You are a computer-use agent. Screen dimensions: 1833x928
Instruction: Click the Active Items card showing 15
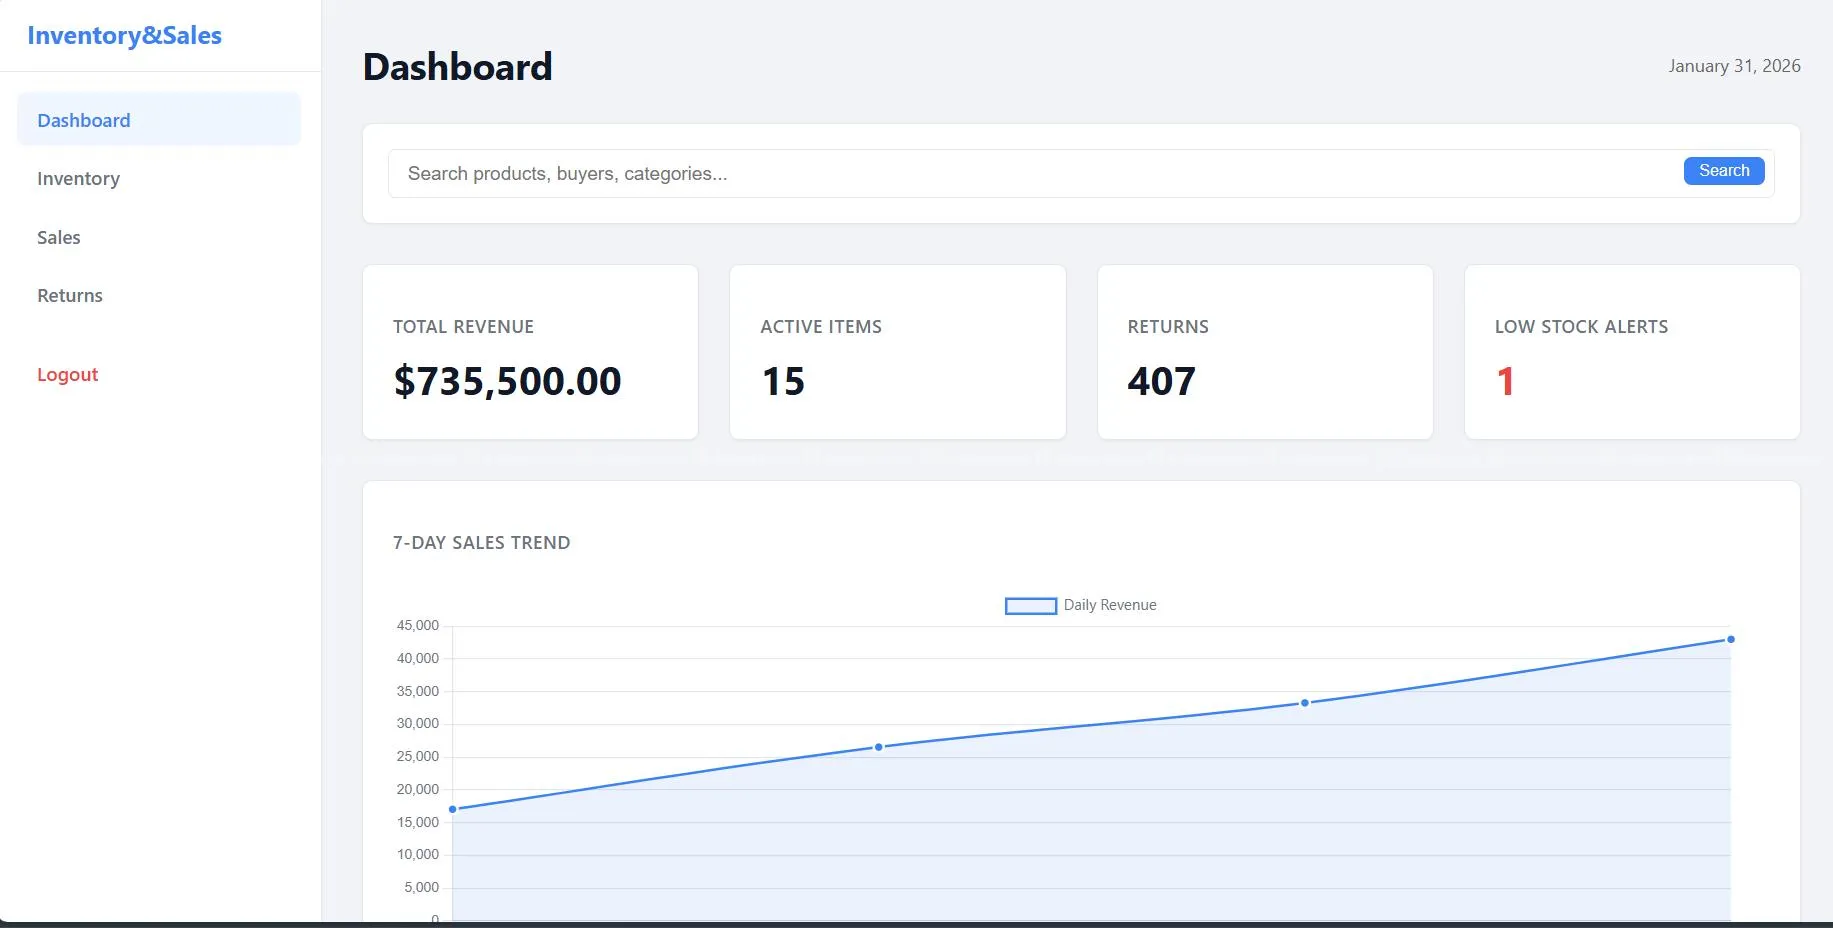coord(897,352)
